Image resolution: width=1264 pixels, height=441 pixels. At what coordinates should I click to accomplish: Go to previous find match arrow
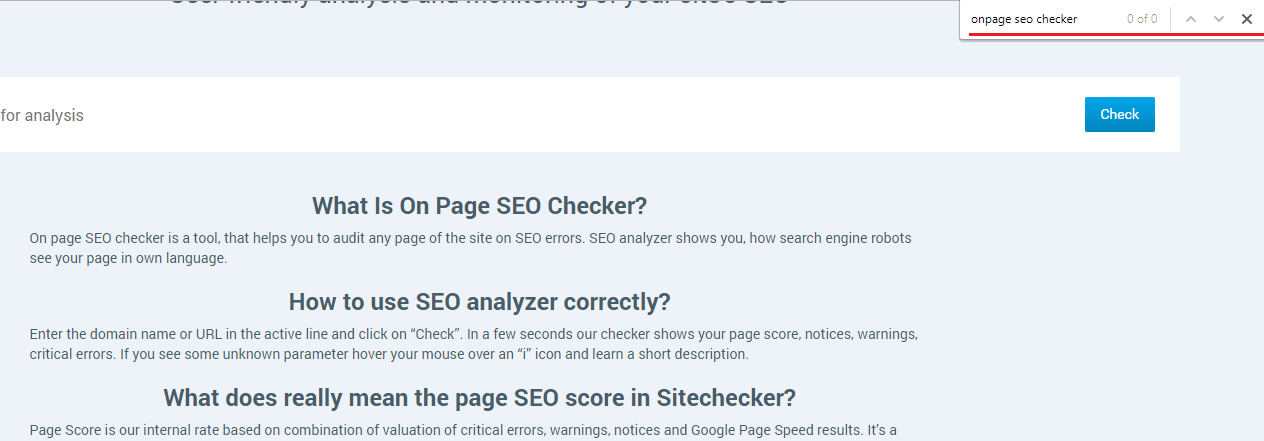click(x=1190, y=19)
